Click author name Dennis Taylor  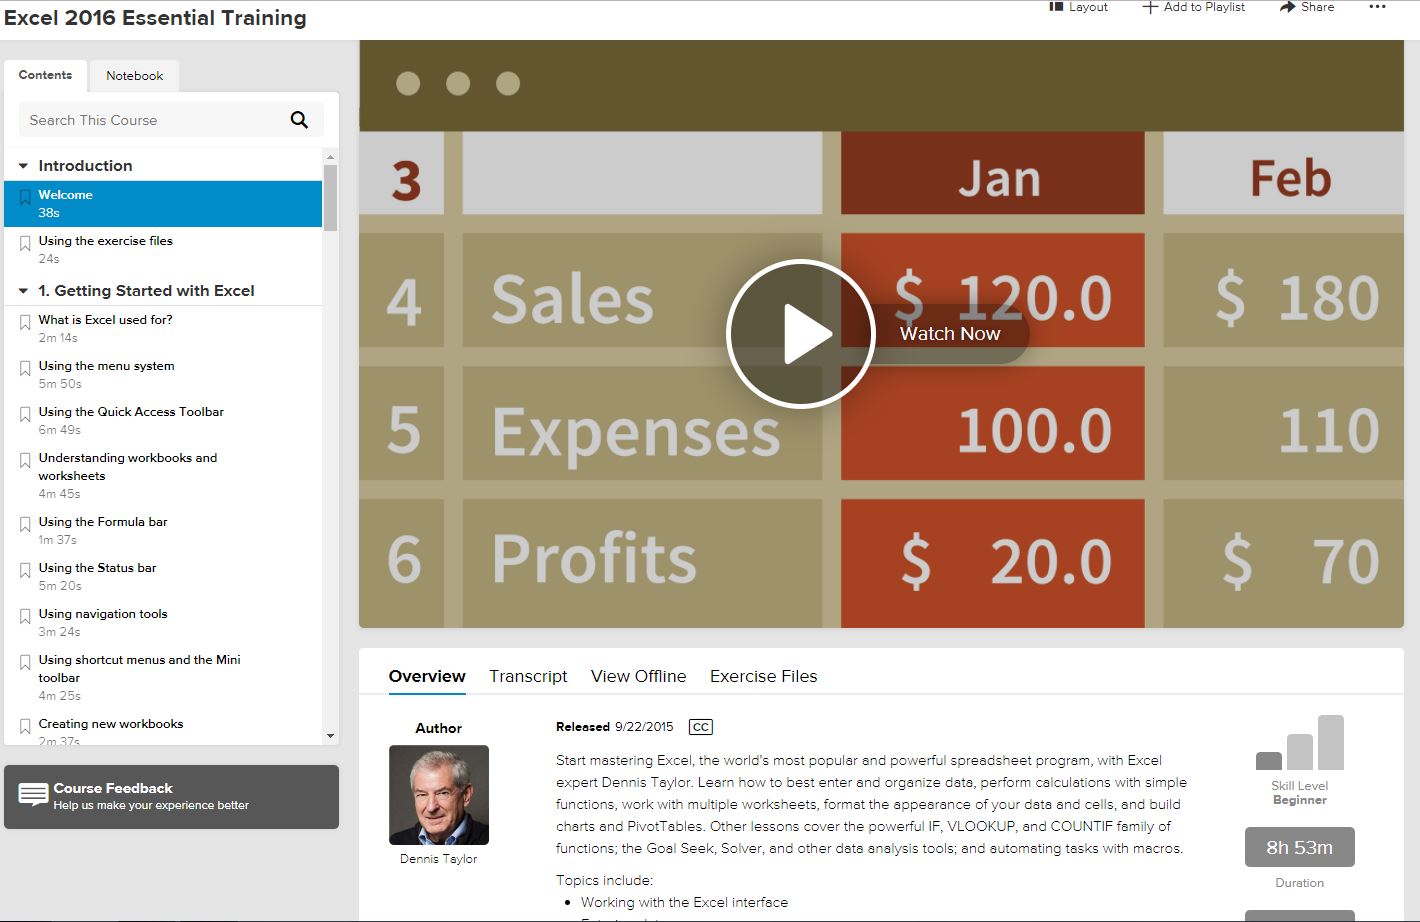pos(438,859)
